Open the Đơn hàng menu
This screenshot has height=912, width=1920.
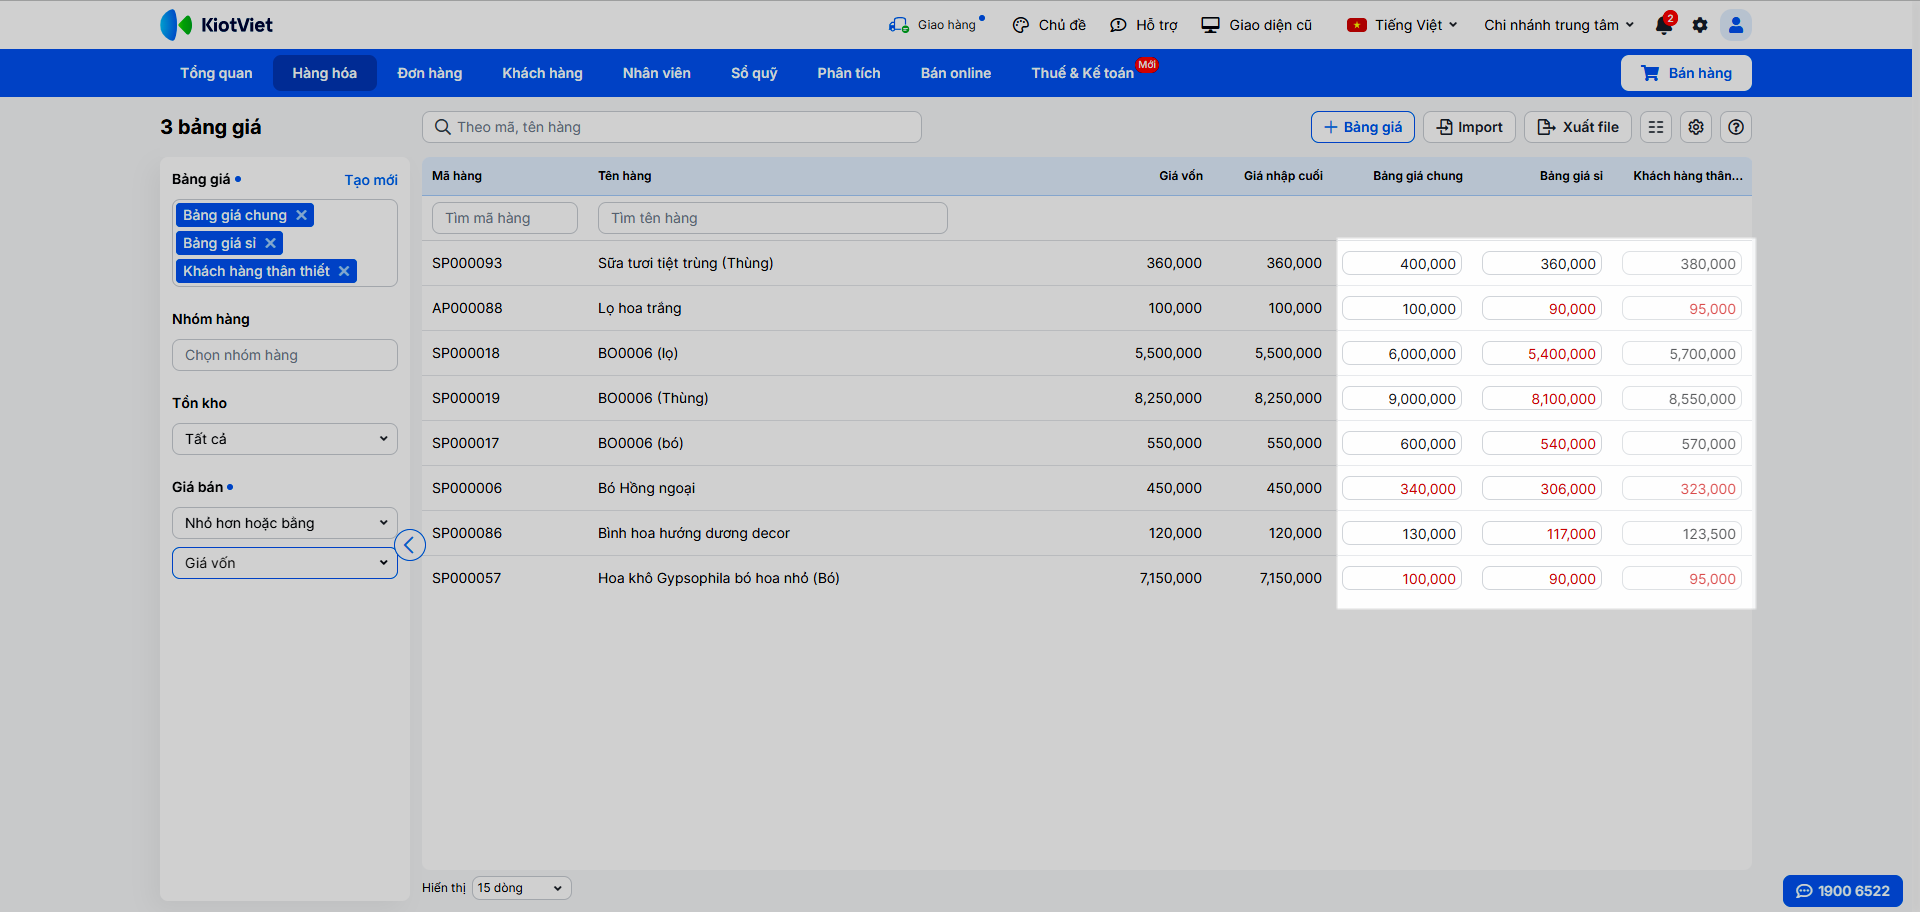click(430, 73)
